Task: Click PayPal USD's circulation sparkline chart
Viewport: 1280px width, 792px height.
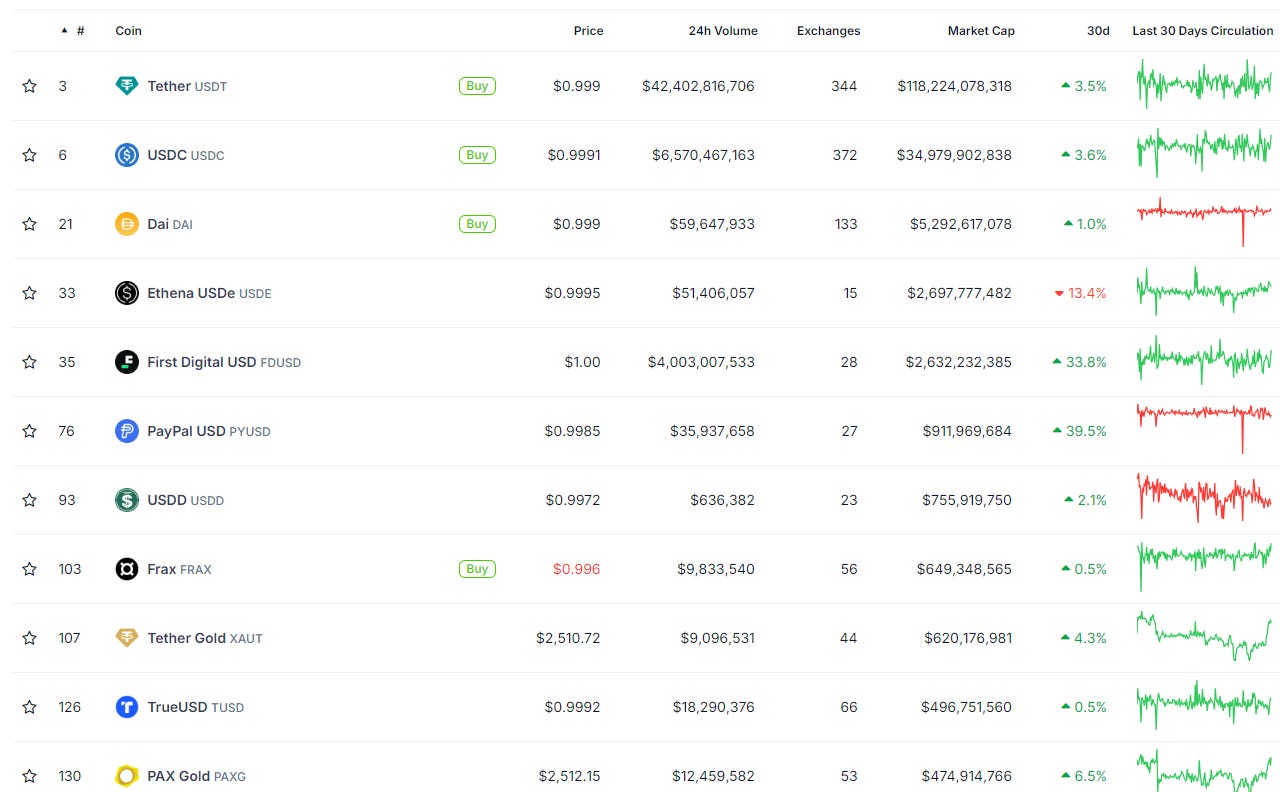Action: coord(1204,428)
